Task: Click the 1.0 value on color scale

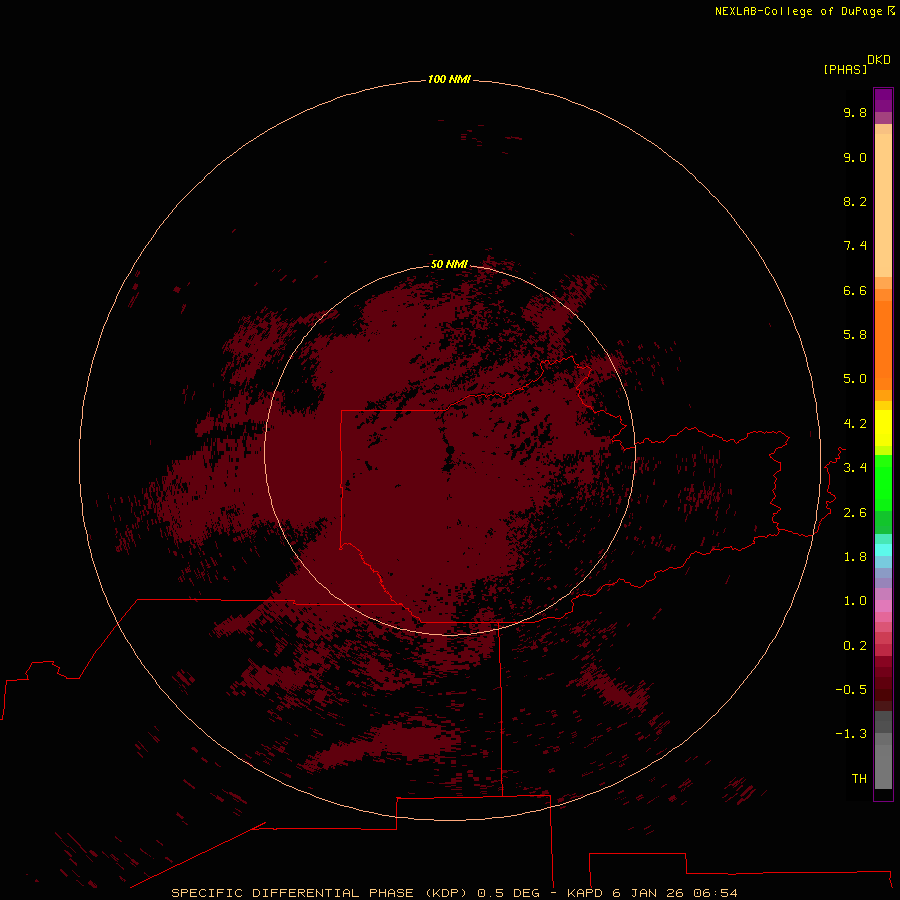Action: 855,601
